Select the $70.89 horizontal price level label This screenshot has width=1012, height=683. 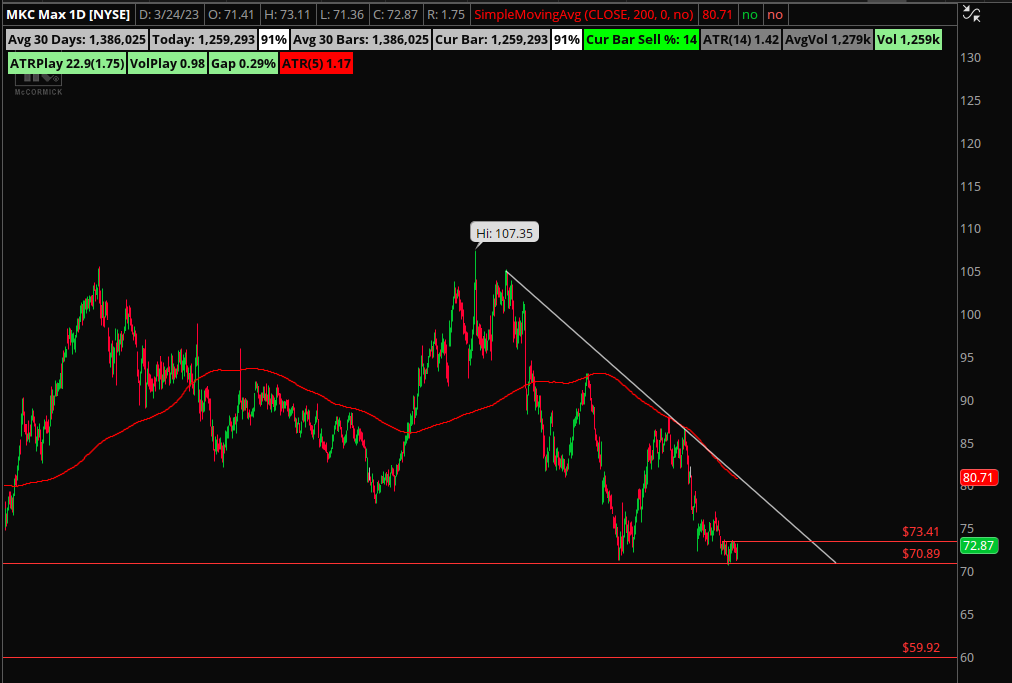920,553
